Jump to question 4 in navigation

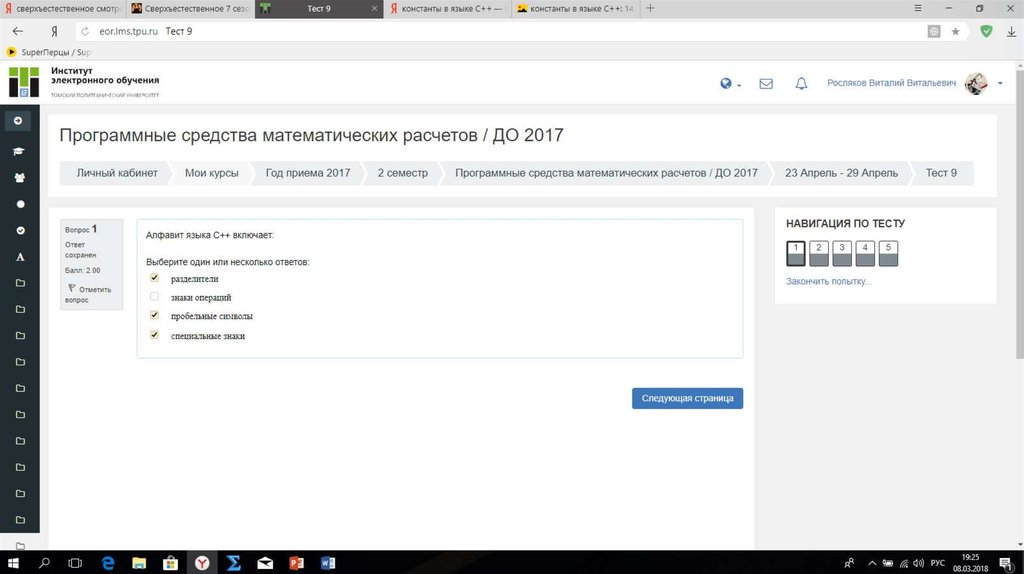pos(865,253)
